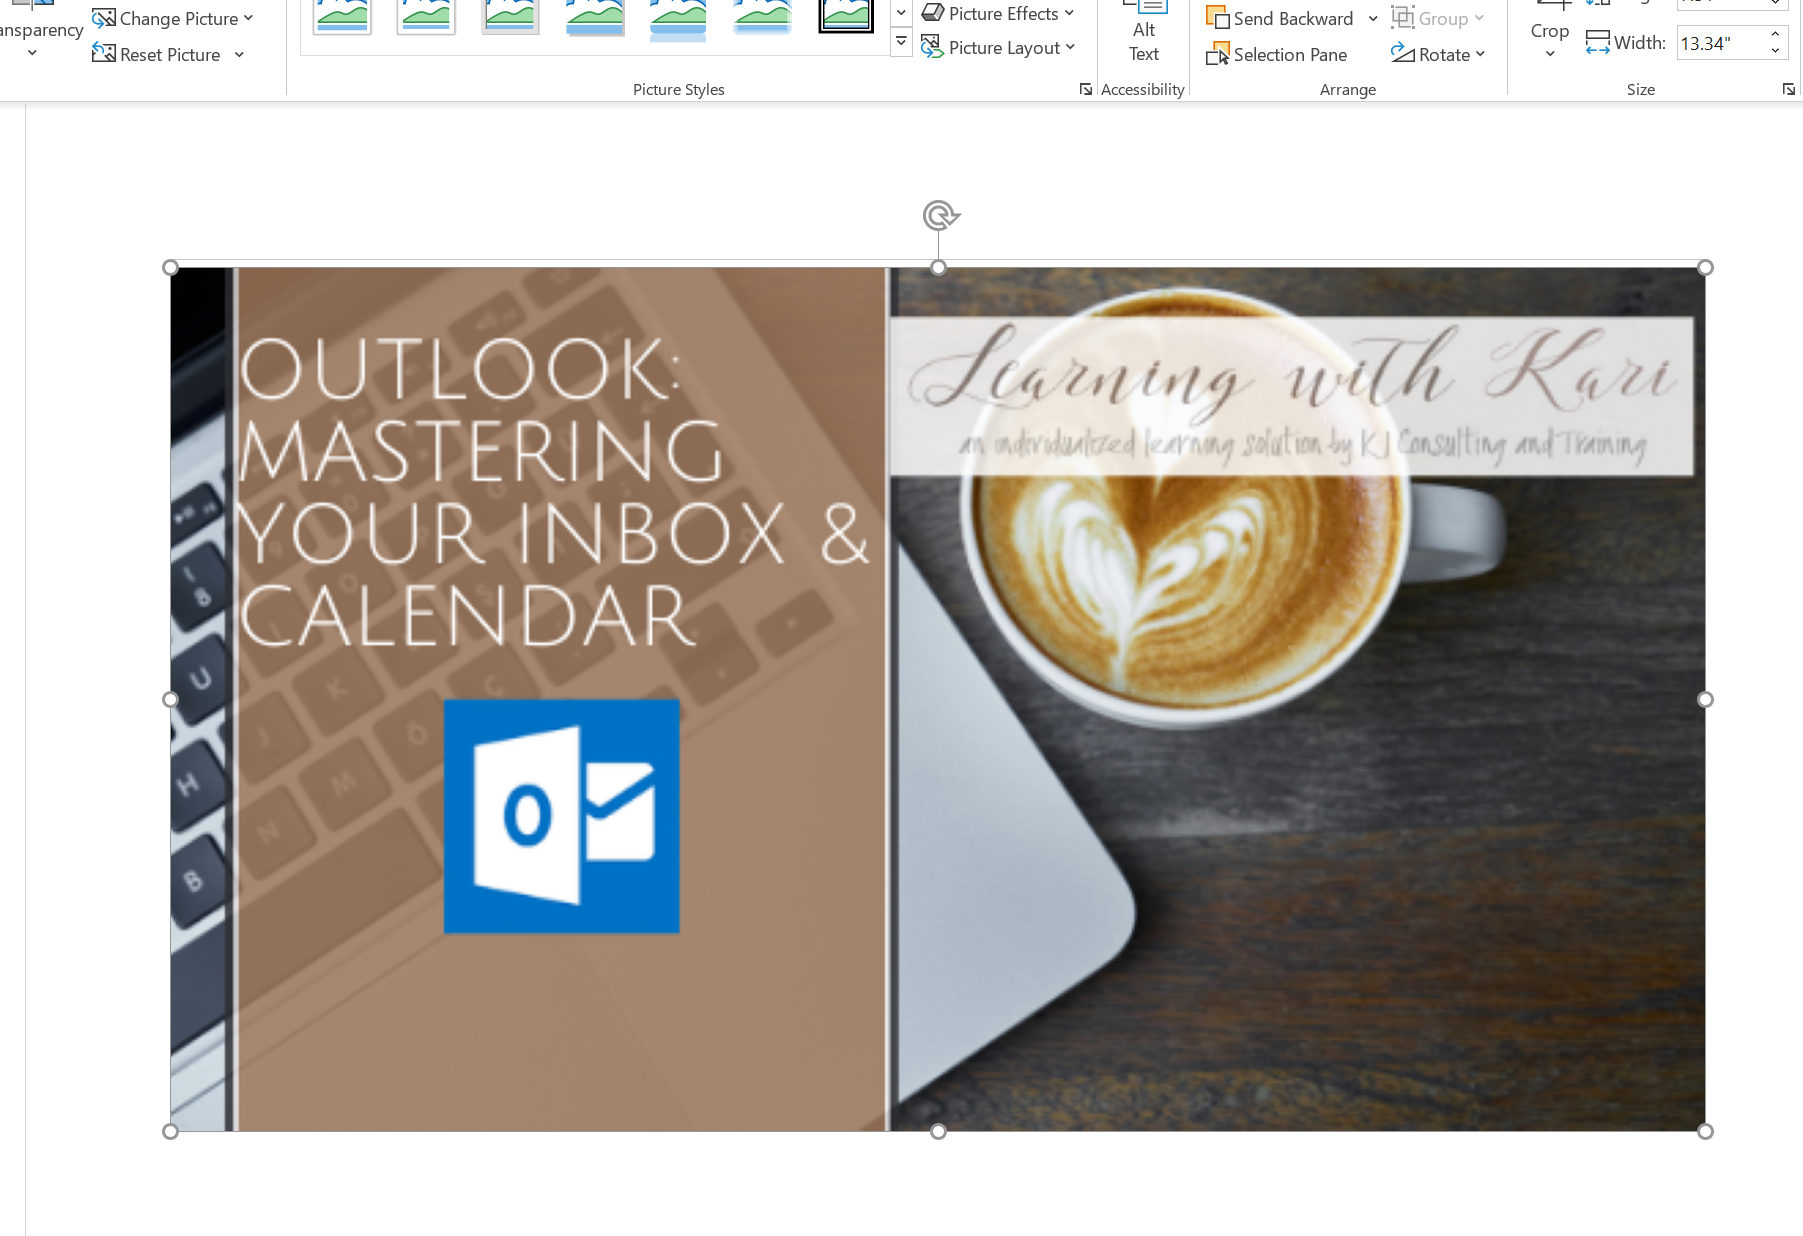The width and height of the screenshot is (1803, 1236).
Task: Select the picture's left-middle sizing handle
Action: pos(170,699)
